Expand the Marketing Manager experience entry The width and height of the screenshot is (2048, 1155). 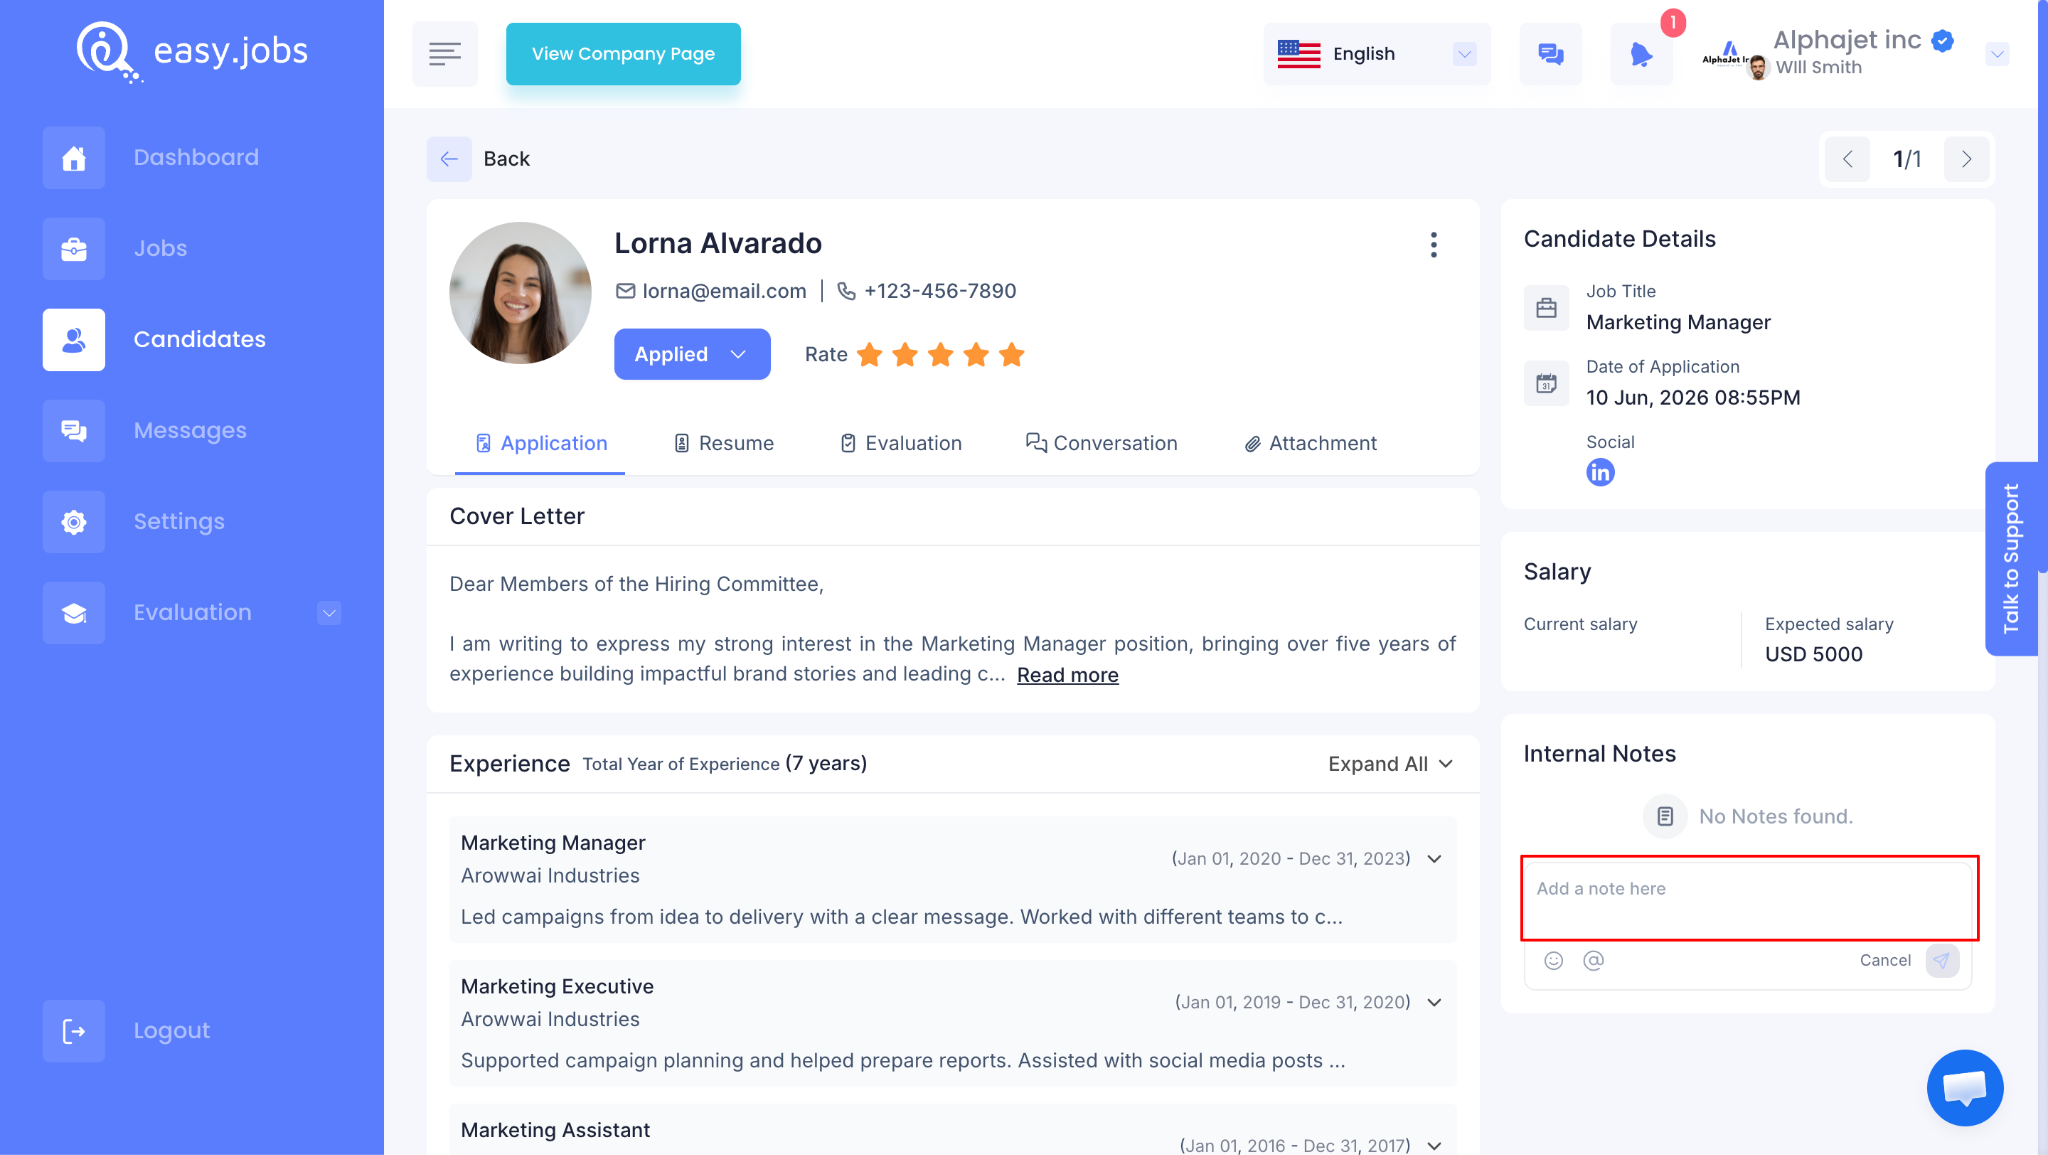coord(1435,859)
